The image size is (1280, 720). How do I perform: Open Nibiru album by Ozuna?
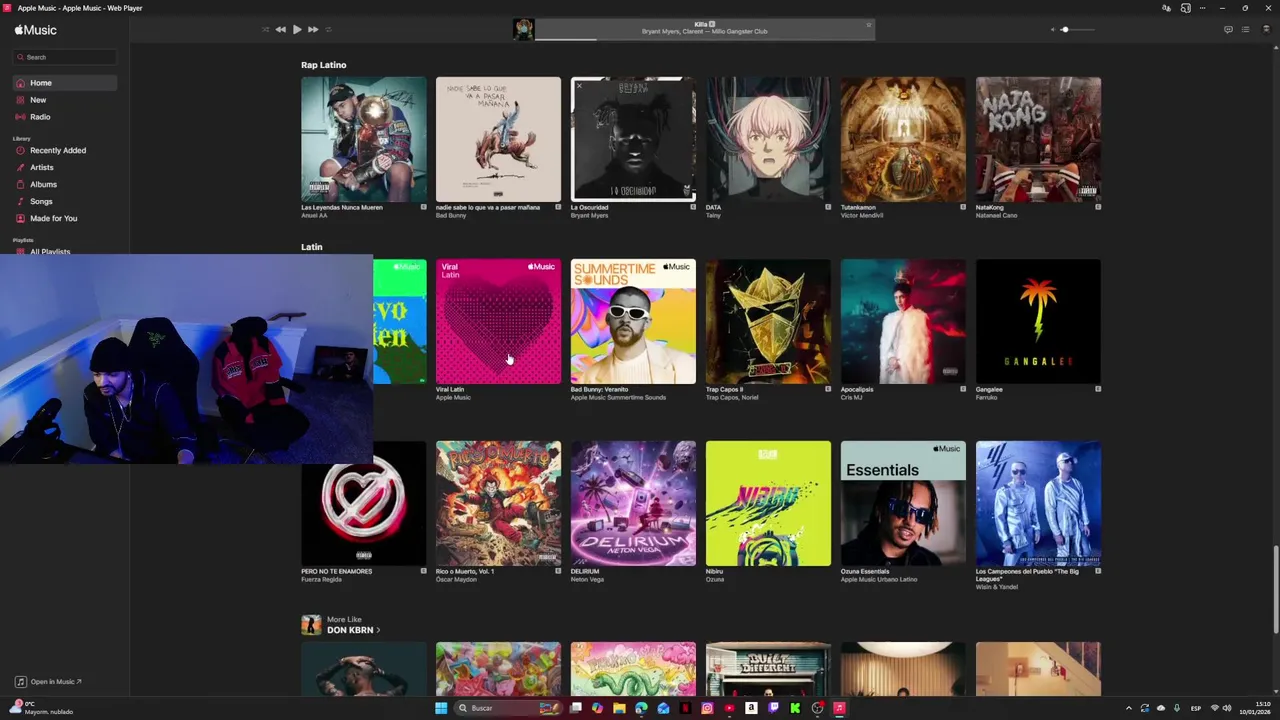click(x=768, y=503)
